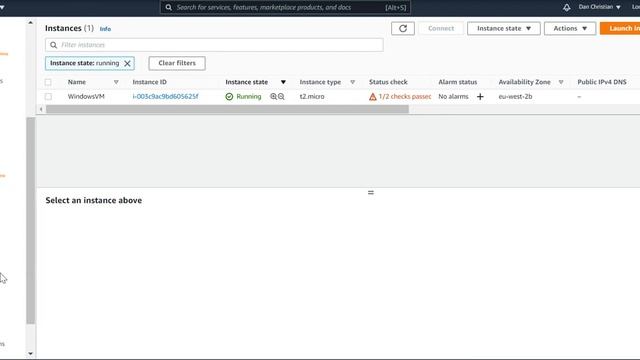Click the top search services field
Screen dimensions: 640x360
pos(285,7)
